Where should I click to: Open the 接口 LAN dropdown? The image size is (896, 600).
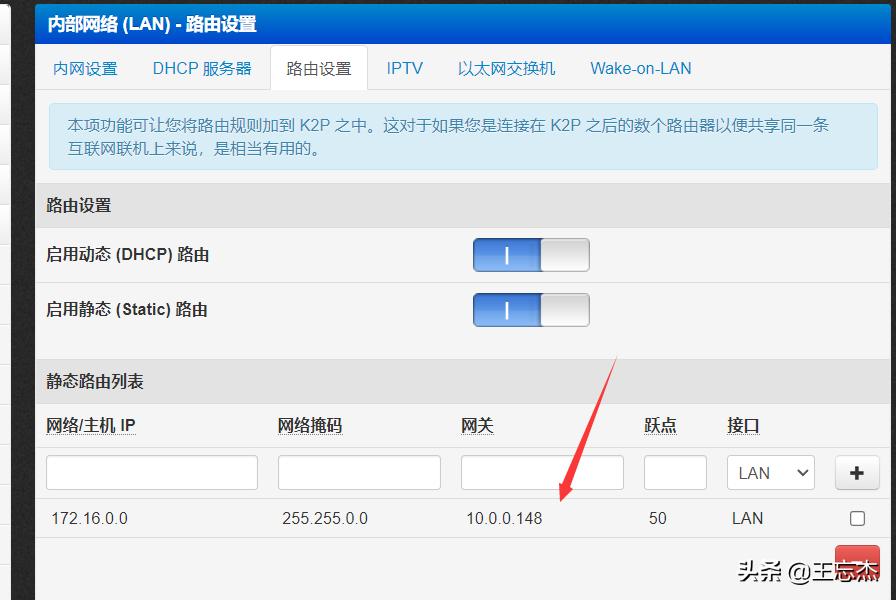click(x=770, y=472)
